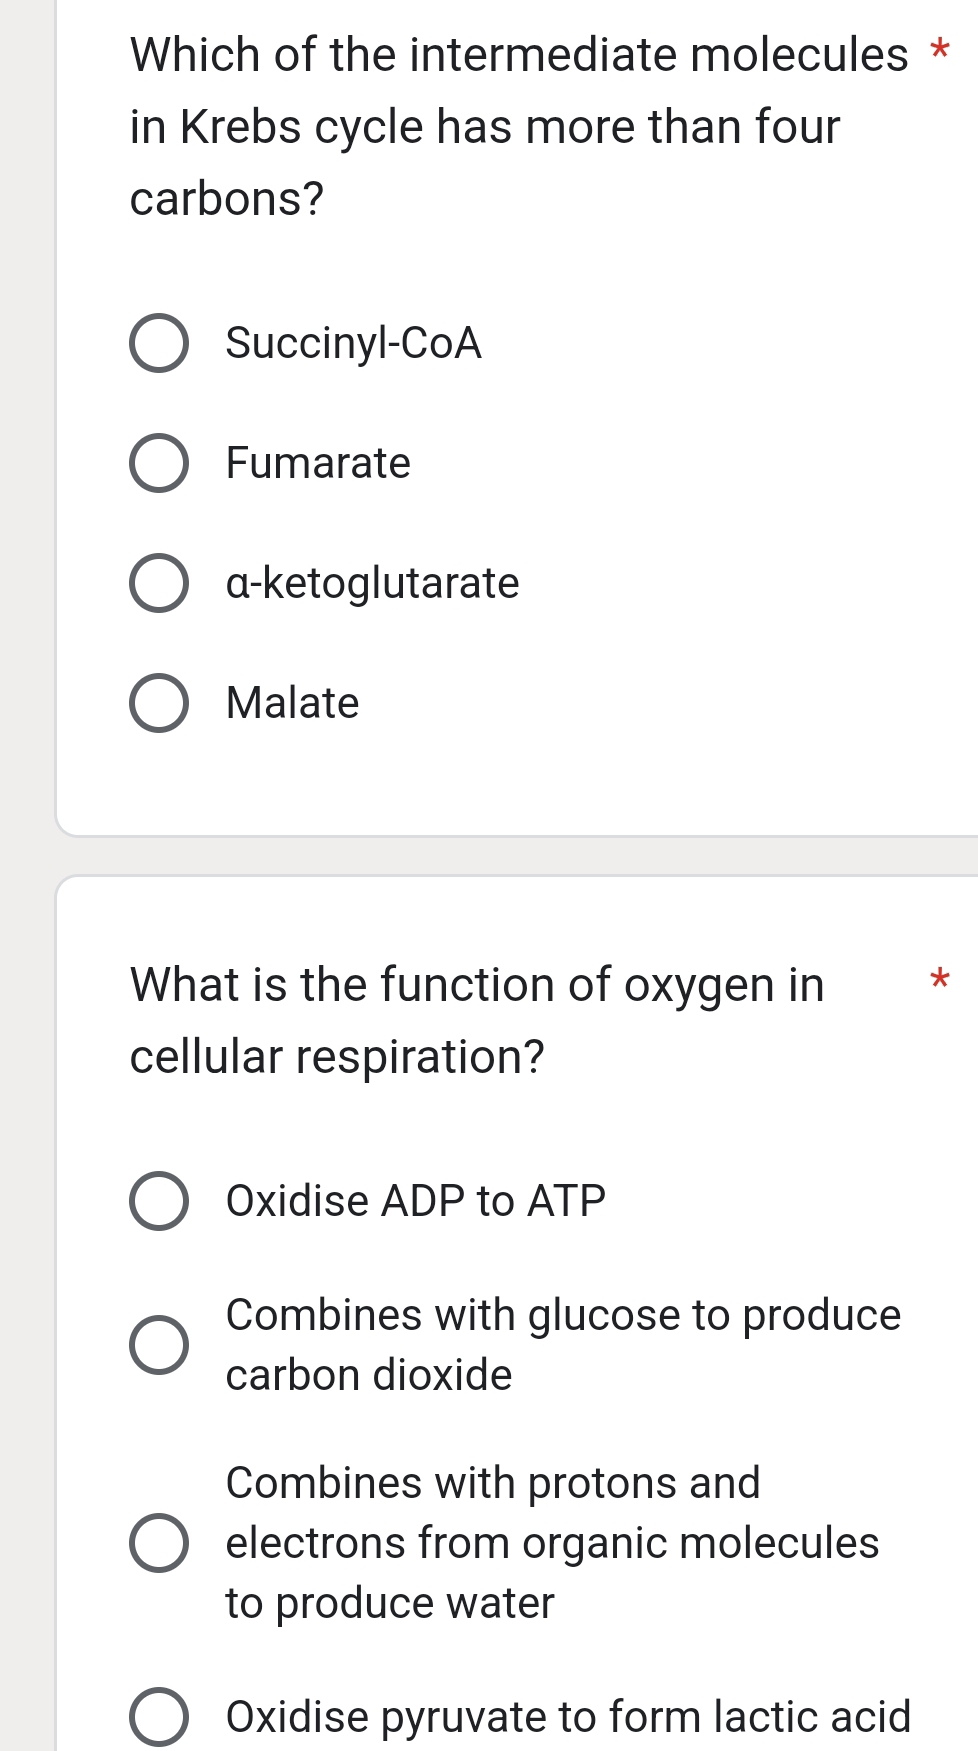
Task: Pick Malate for the Krebs cycle question
Action: click(x=159, y=703)
